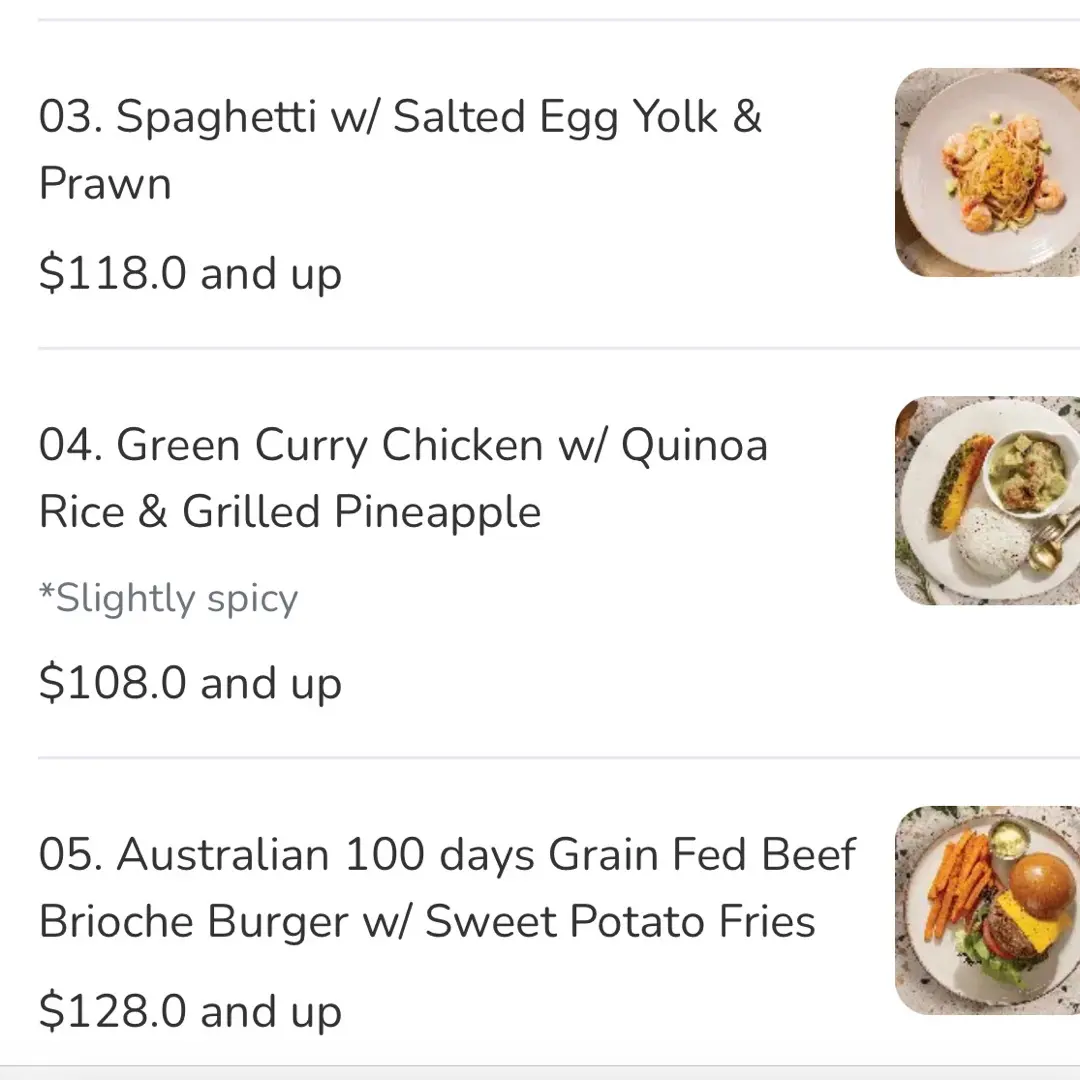Tap the green curry chicken dish photo

coord(986,501)
